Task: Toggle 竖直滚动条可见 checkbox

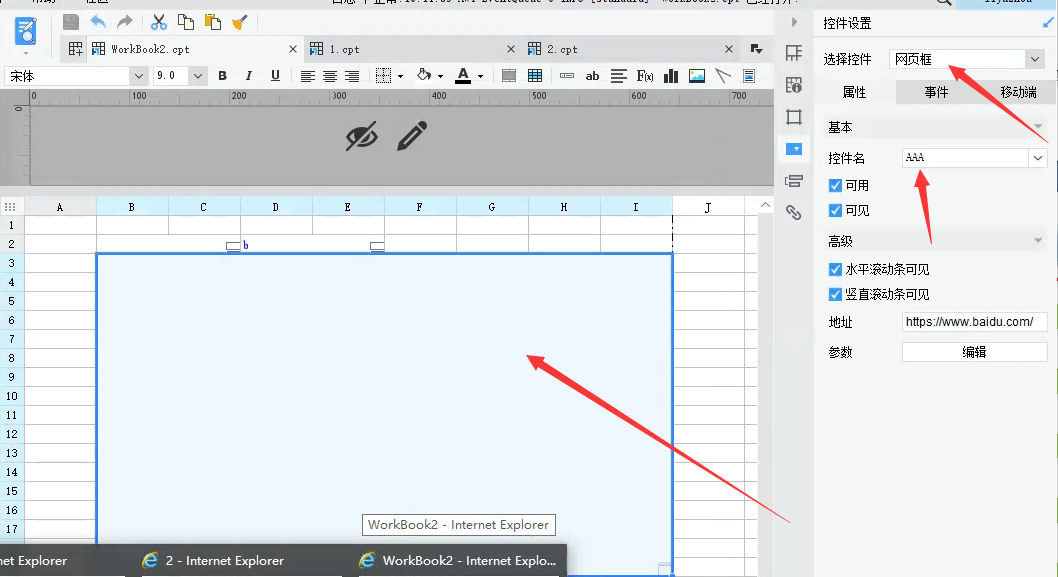Action: [x=835, y=294]
